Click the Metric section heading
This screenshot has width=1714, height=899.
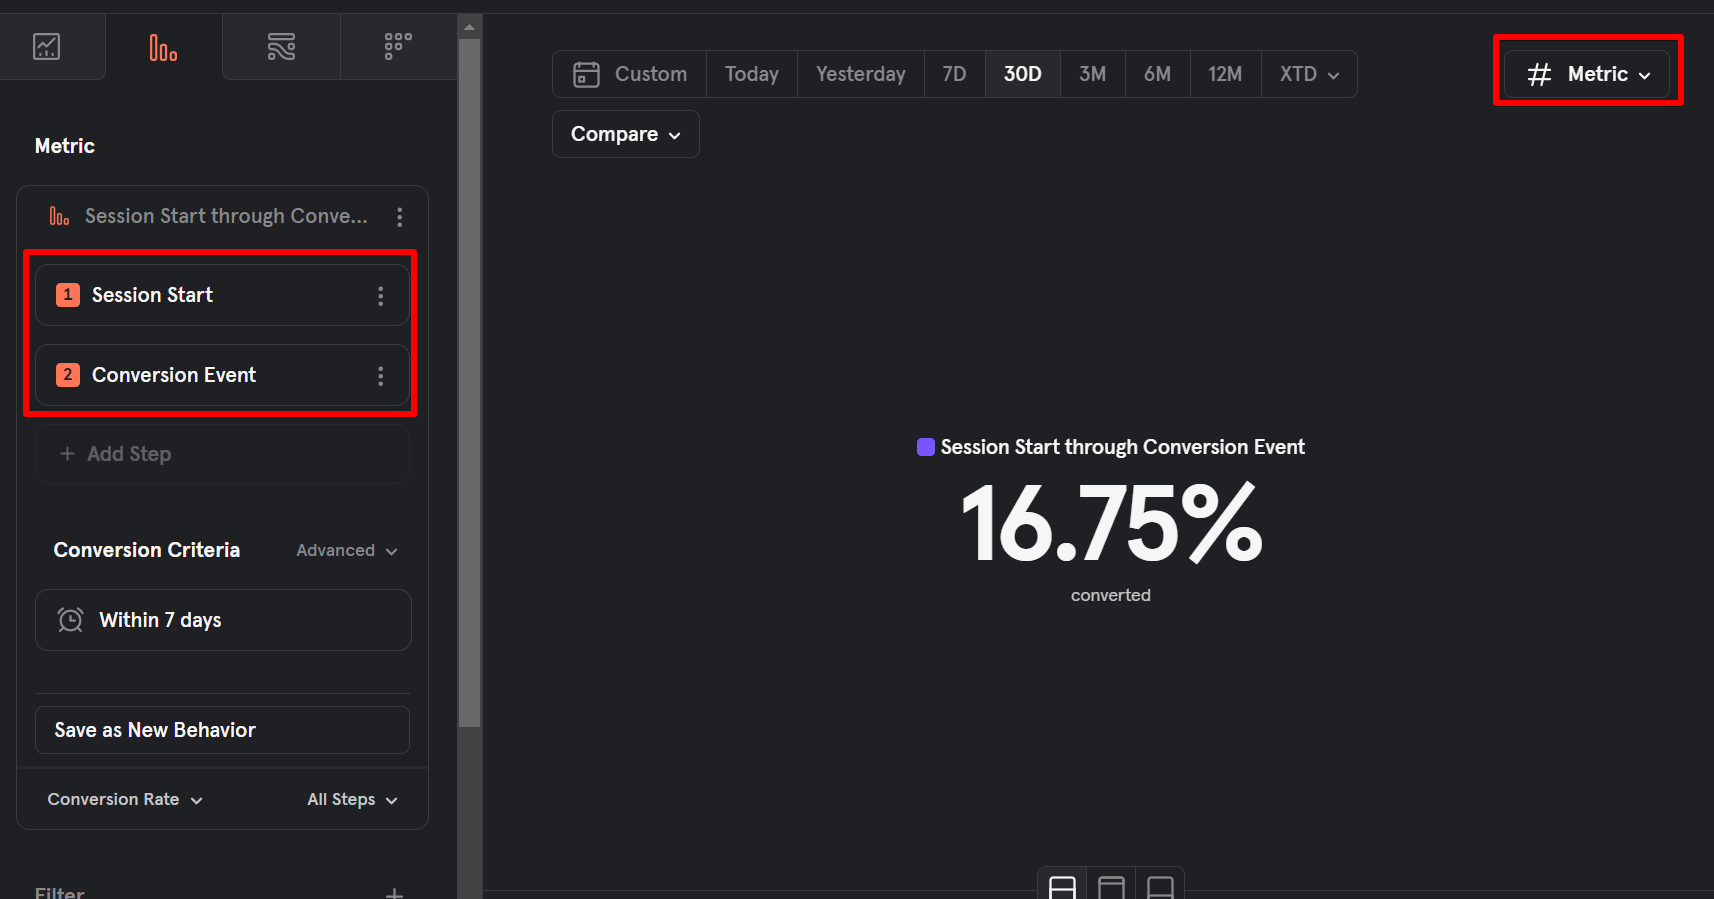(65, 146)
